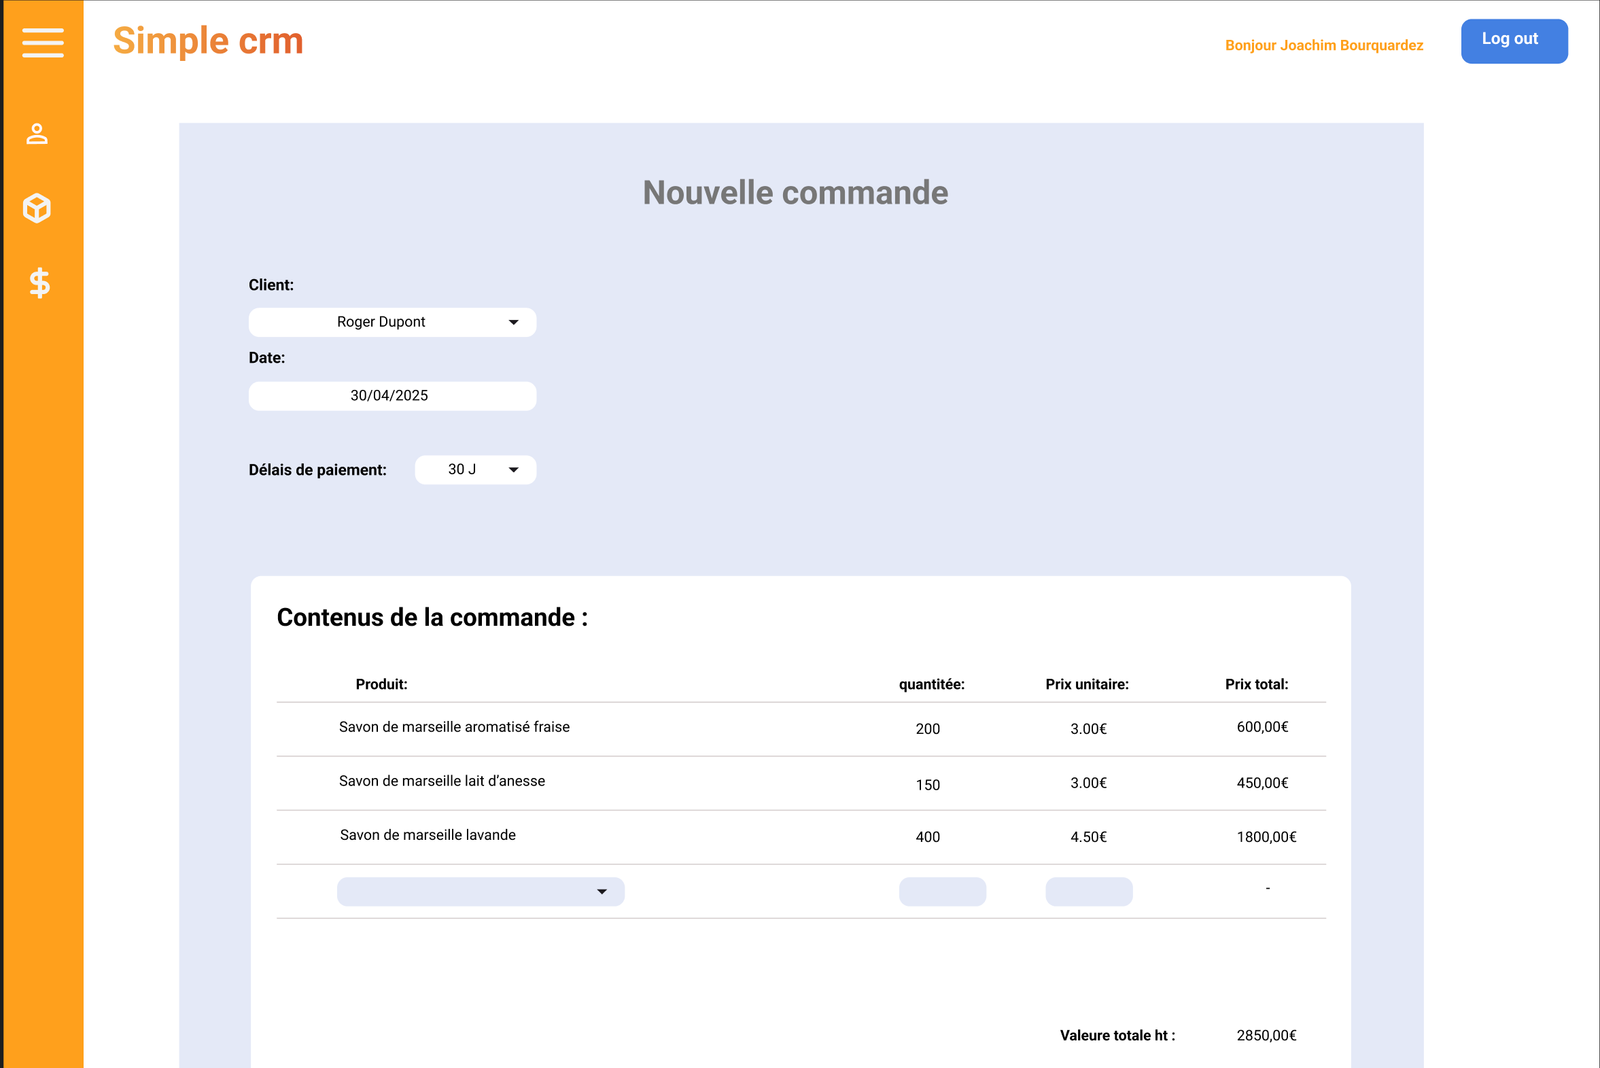Open the products box icon in sidebar
The height and width of the screenshot is (1068, 1600).
[37, 208]
